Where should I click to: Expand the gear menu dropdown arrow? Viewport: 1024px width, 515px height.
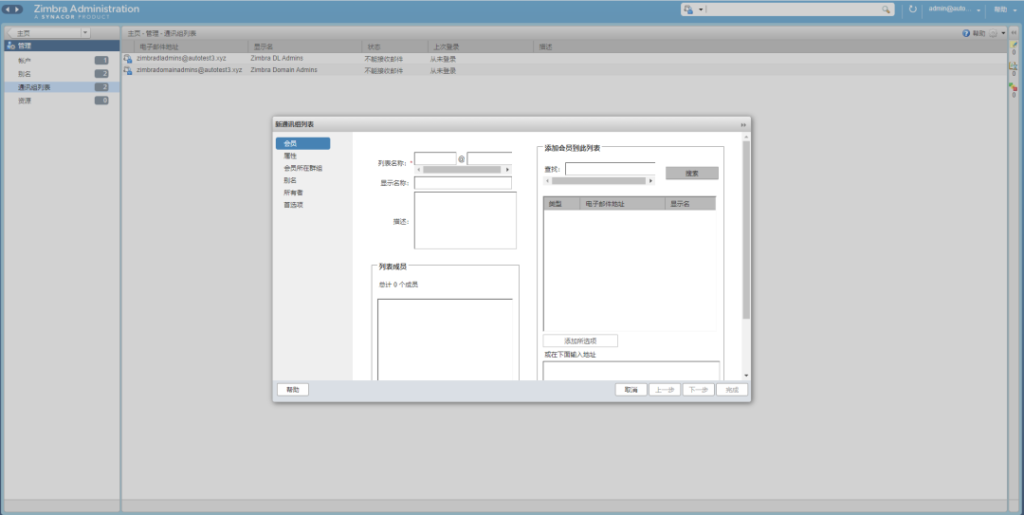pyautogui.click(x=1003, y=33)
